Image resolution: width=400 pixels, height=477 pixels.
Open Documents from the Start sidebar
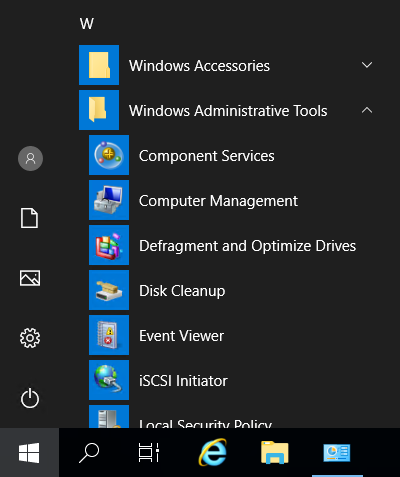pyautogui.click(x=30, y=218)
